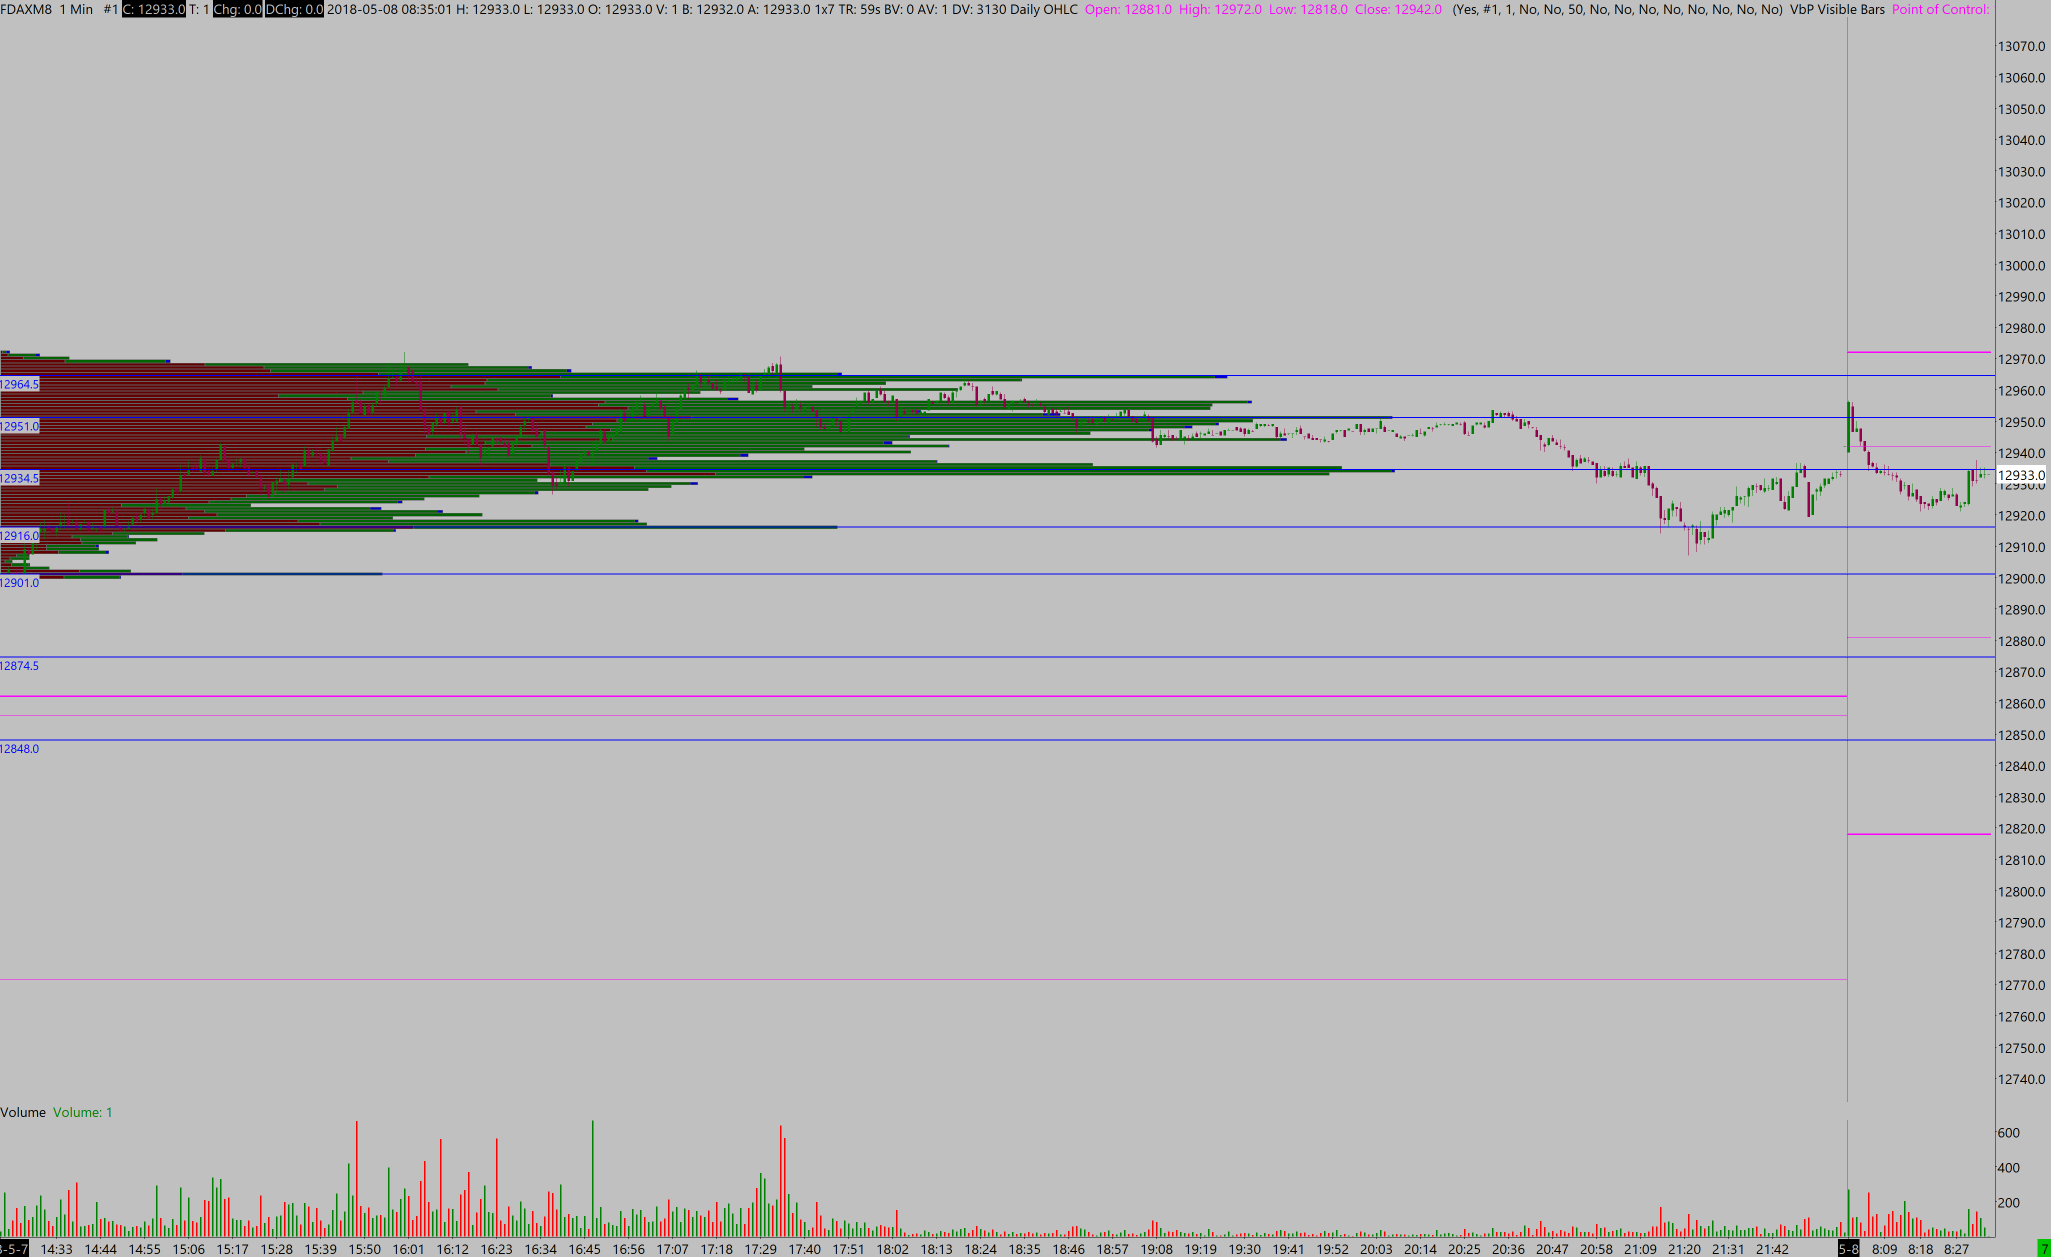Click 400 on the volume scale
The image size is (2051, 1257).
coord(2008,1168)
